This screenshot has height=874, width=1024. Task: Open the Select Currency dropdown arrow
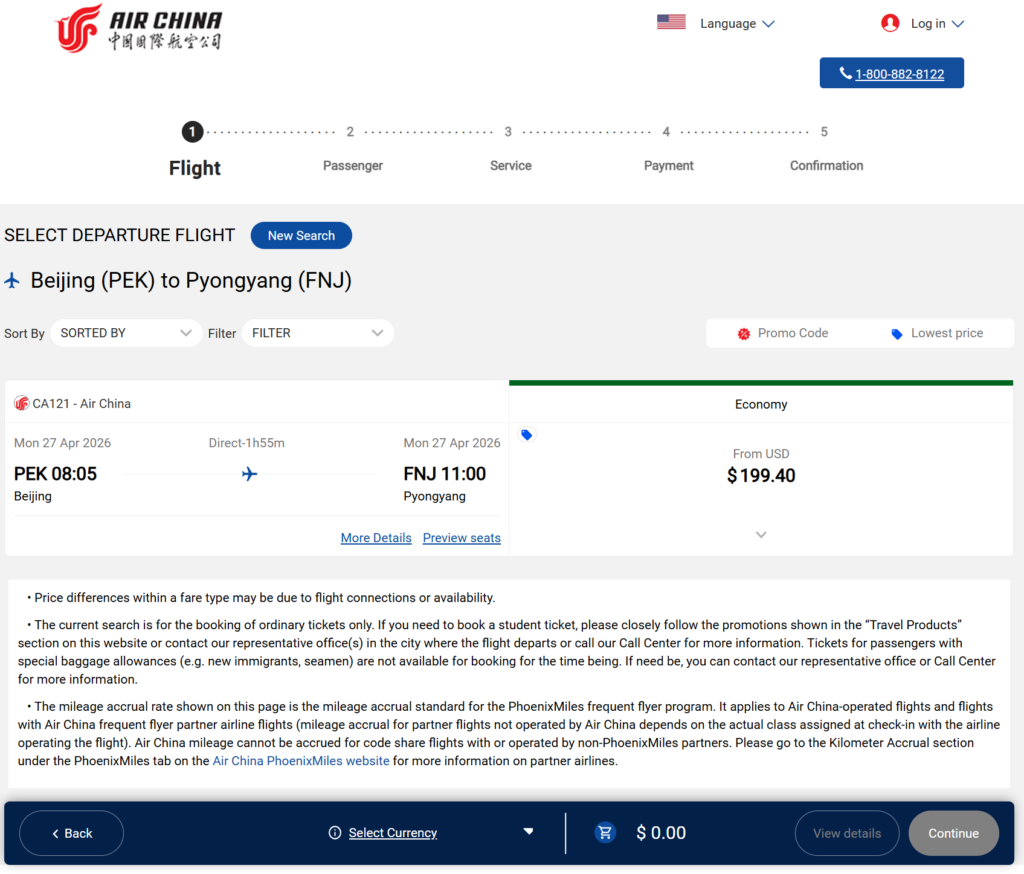point(528,832)
